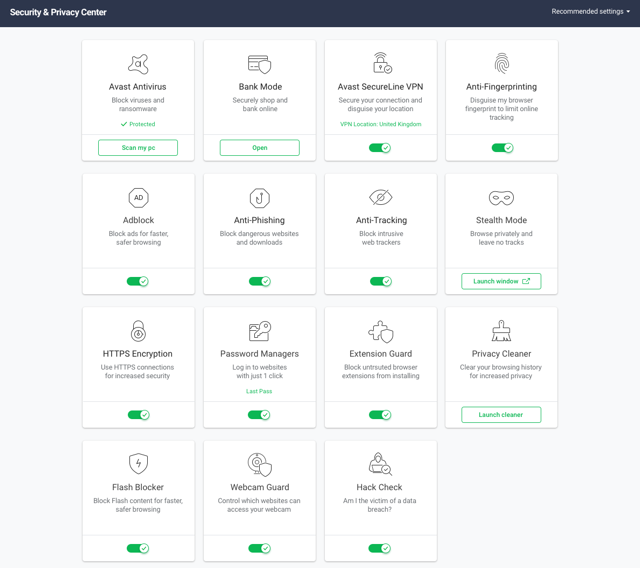This screenshot has width=640, height=568.
Task: Click the Flash Blocker heading
Action: (x=138, y=487)
